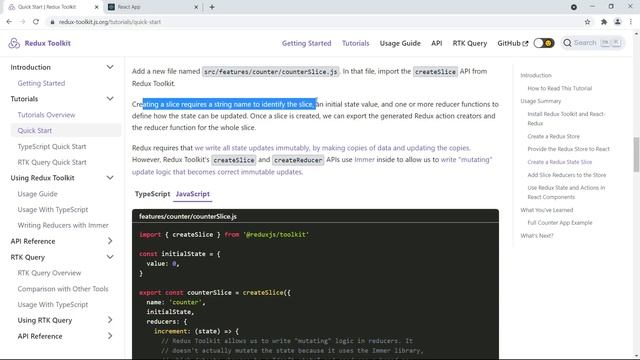Jump to Usage Summary in table of contents
Screen dimensions: 640x360
pos(541,101)
